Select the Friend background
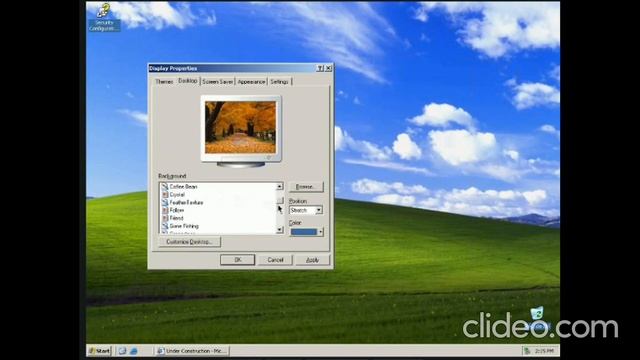 (176, 218)
